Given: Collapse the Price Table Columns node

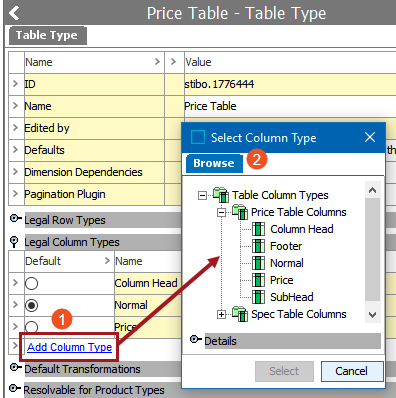Looking at the screenshot, I should click(221, 212).
